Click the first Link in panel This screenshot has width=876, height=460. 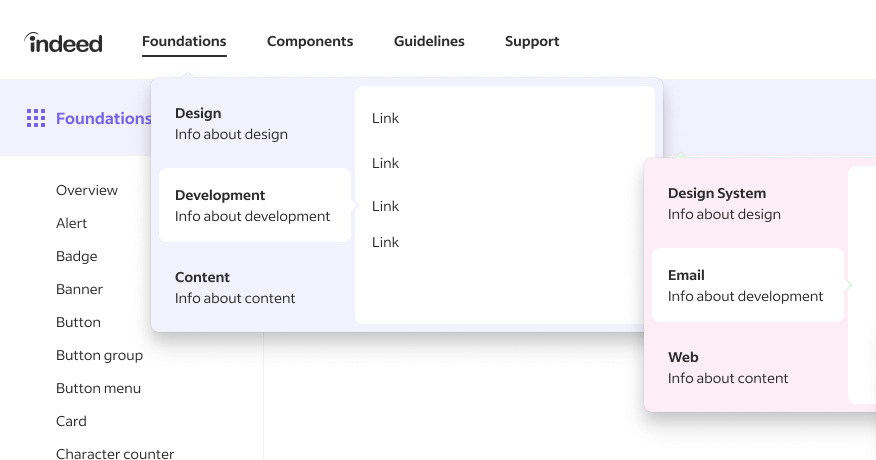[385, 118]
